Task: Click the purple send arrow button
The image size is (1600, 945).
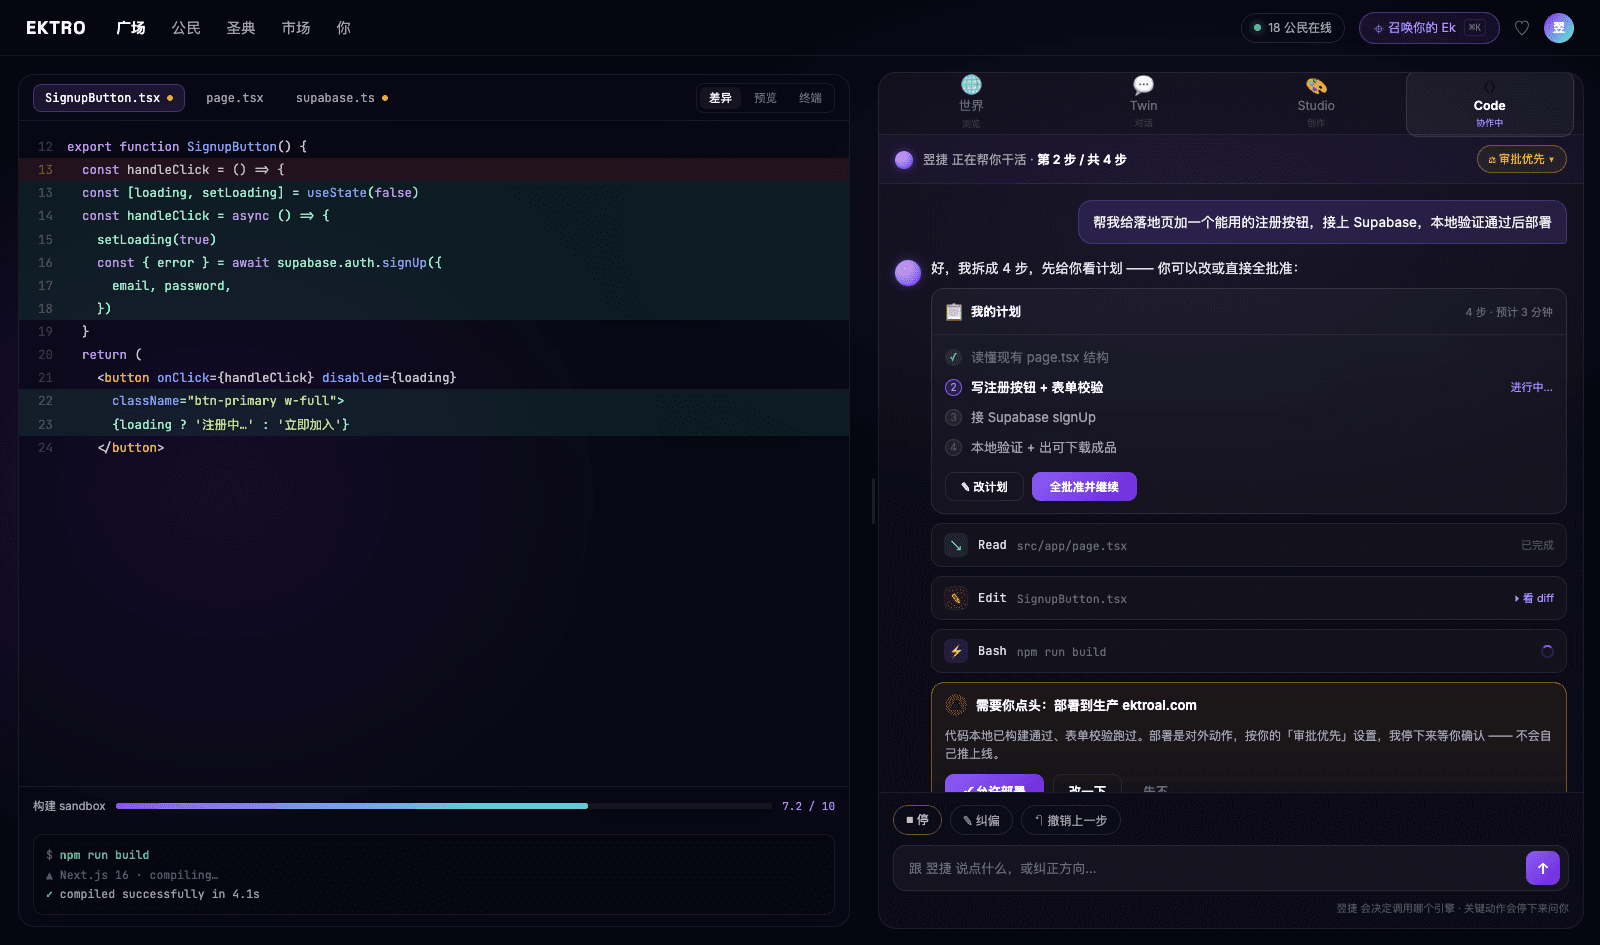Action: point(1543,868)
